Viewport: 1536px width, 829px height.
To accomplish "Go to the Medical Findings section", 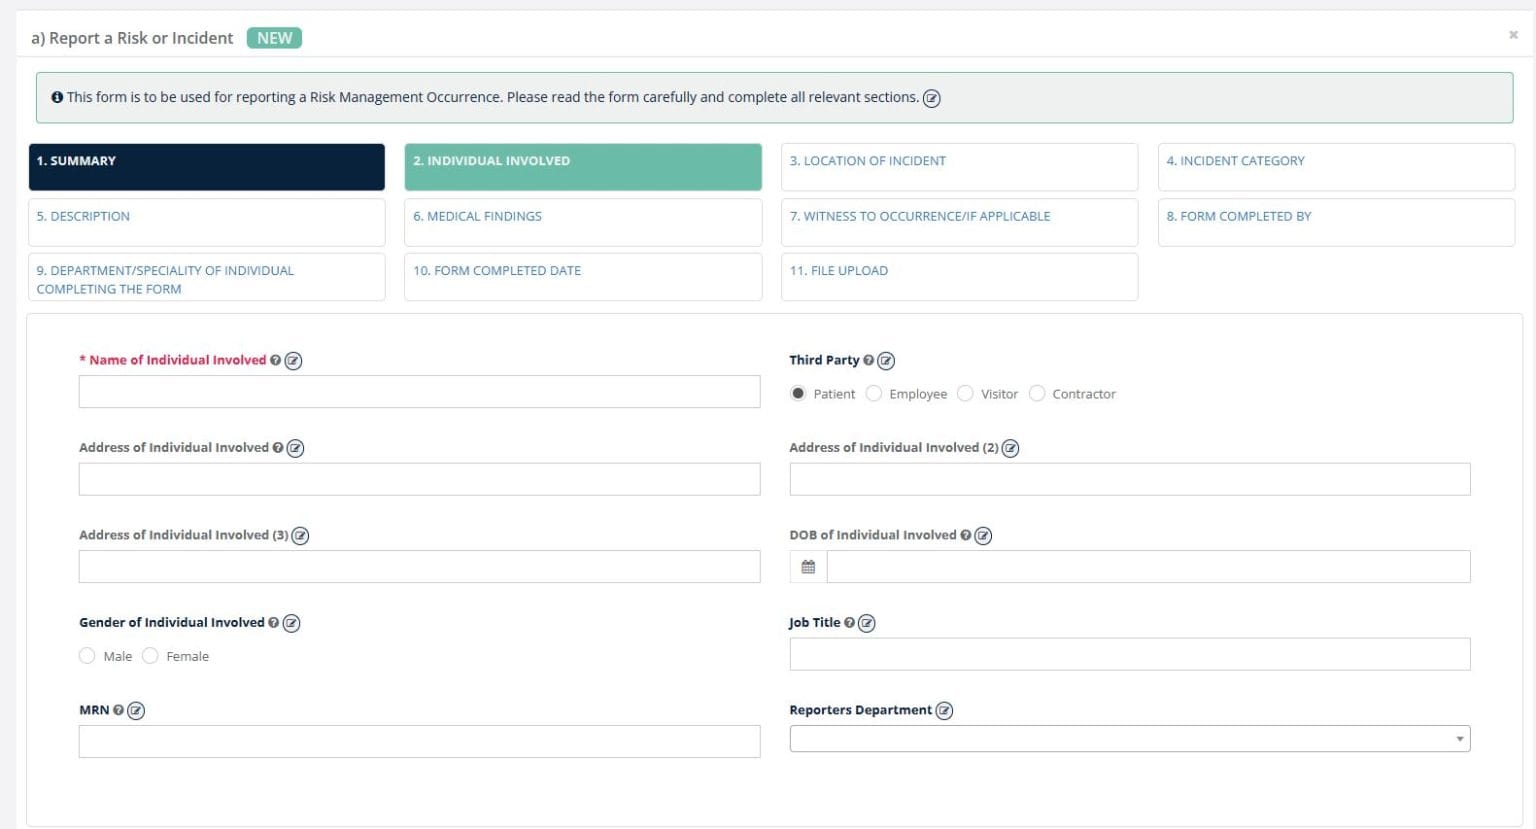I will pos(583,221).
